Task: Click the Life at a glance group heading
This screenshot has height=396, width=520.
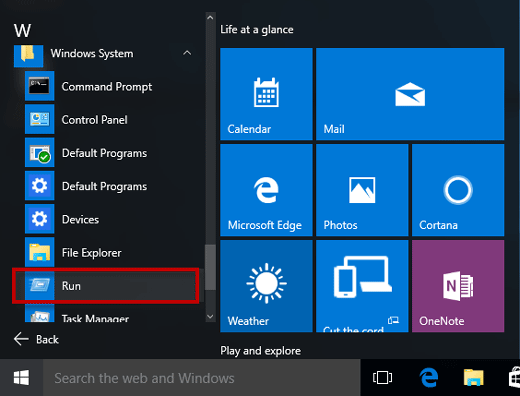Action: point(257,30)
